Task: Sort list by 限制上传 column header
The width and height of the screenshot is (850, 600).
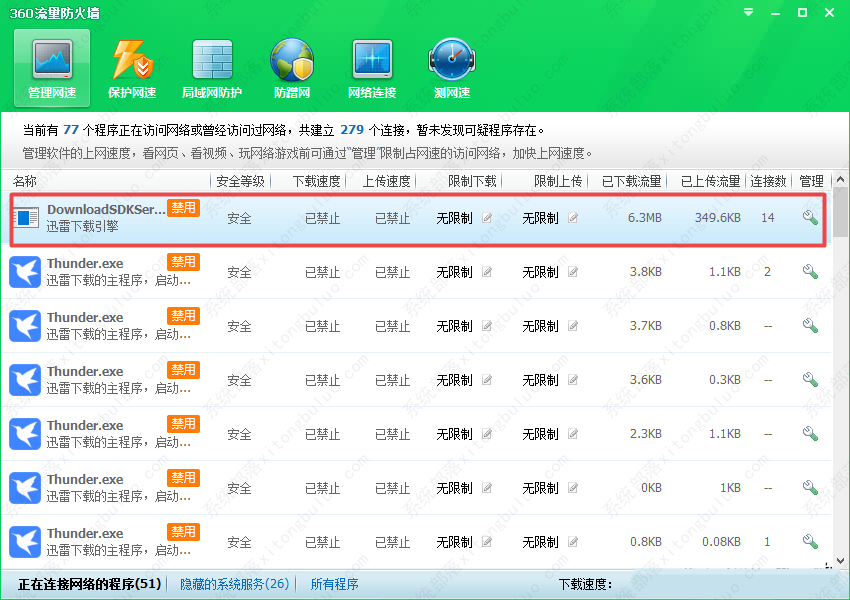Action: (x=558, y=181)
